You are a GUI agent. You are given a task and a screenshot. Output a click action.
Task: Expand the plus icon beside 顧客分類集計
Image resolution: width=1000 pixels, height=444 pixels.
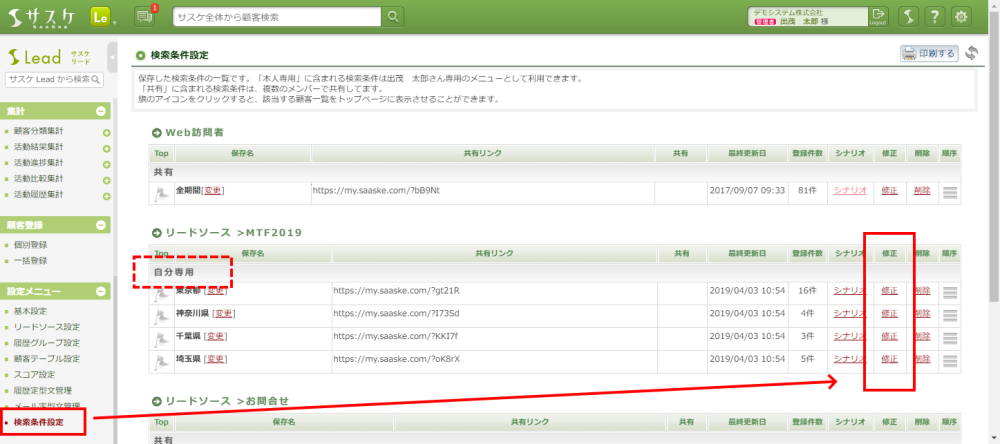(x=106, y=132)
